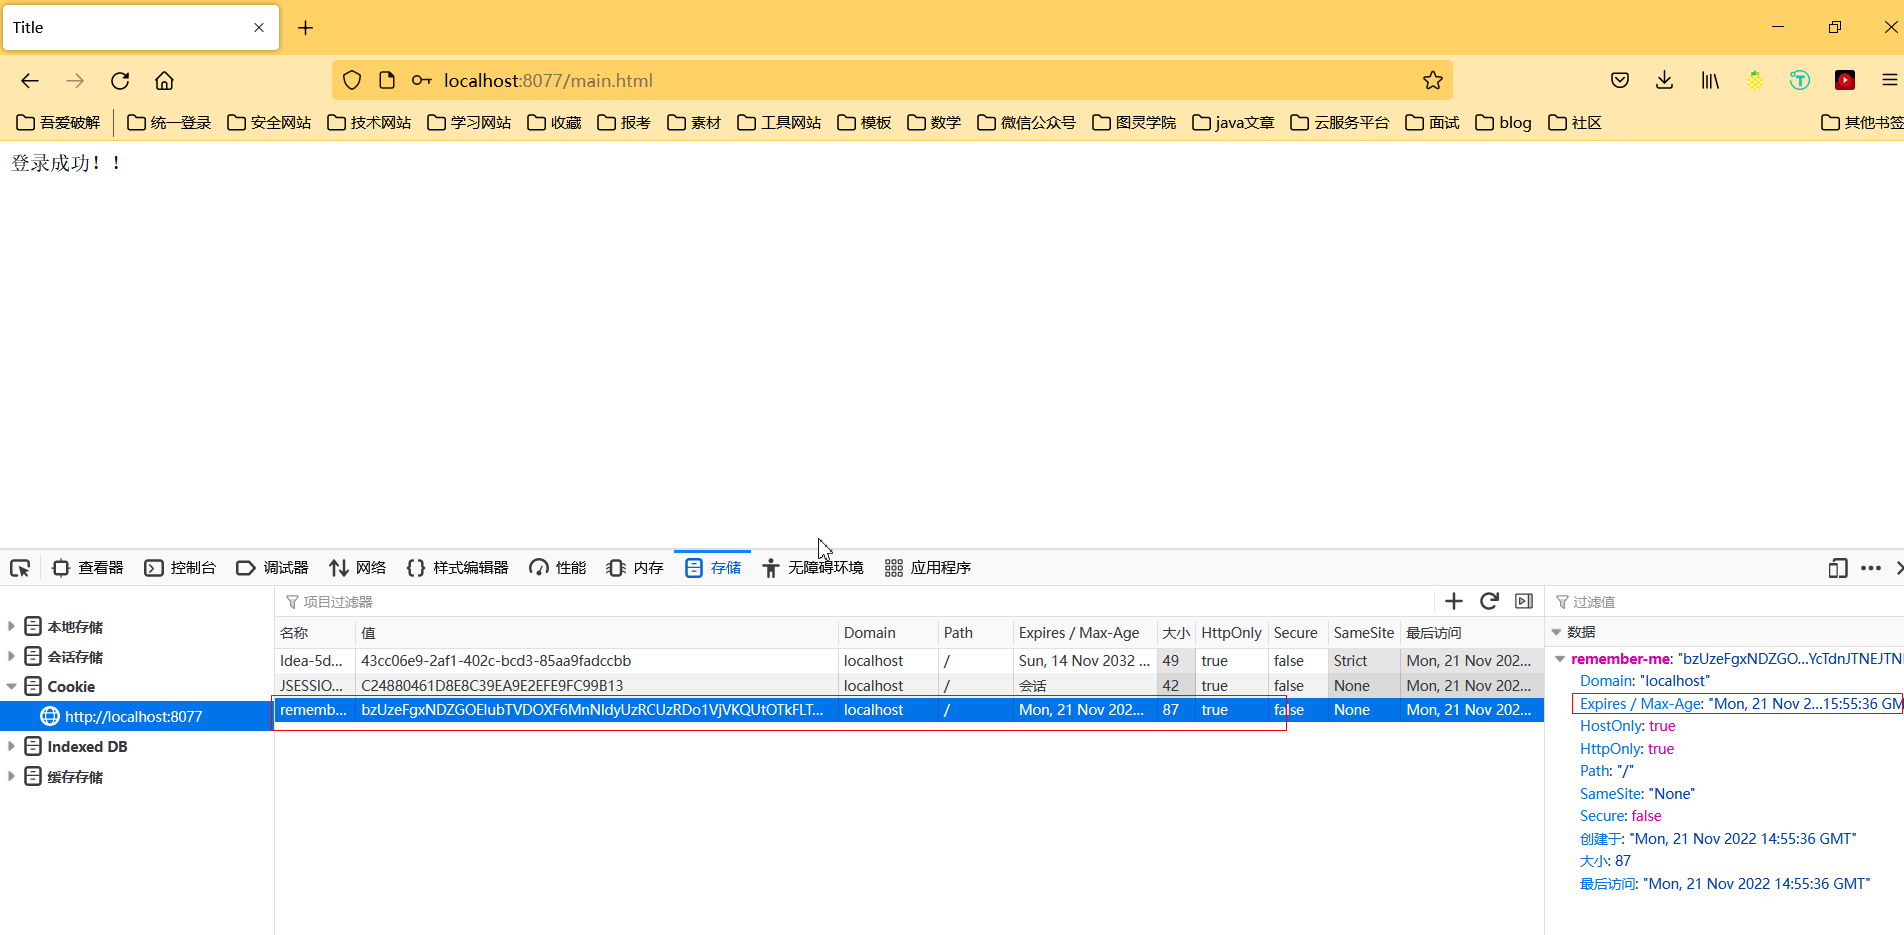Open the Firefox downloads icon
The width and height of the screenshot is (1904, 935).
(x=1664, y=80)
